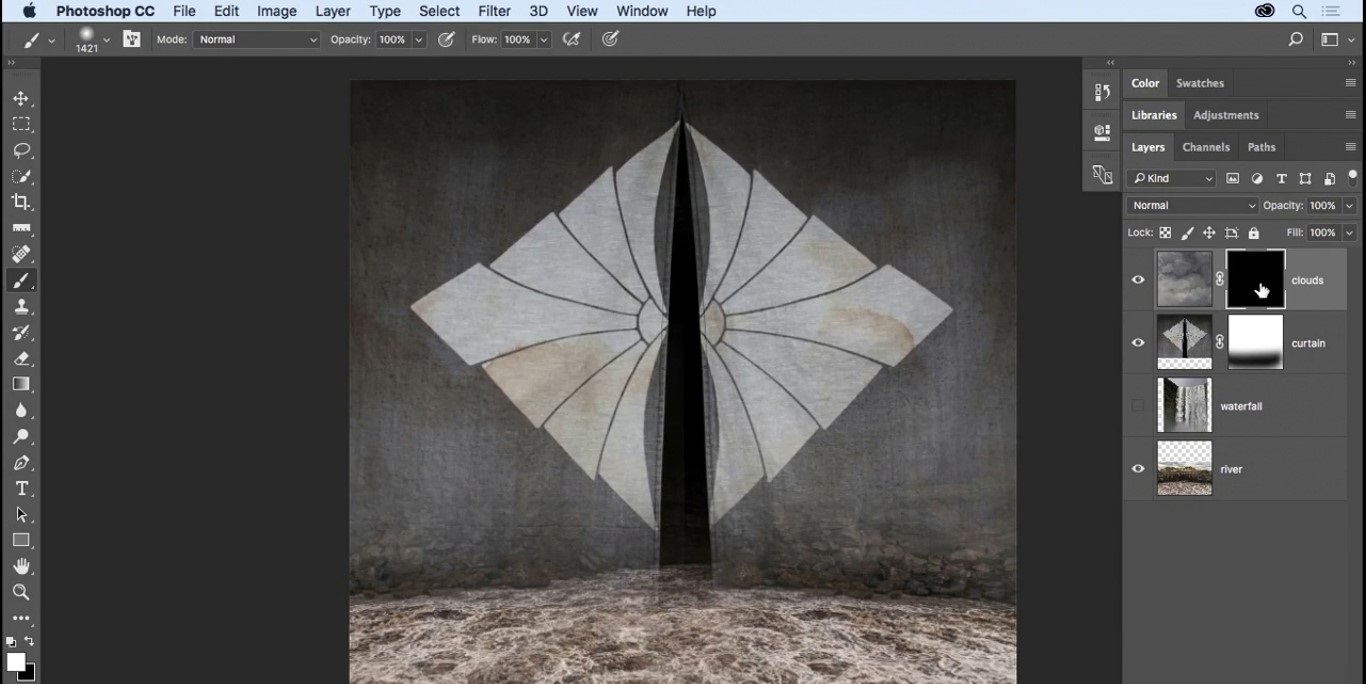The width and height of the screenshot is (1366, 684).
Task: Open the Edit Toolbar three-dots button
Action: pos(21,619)
